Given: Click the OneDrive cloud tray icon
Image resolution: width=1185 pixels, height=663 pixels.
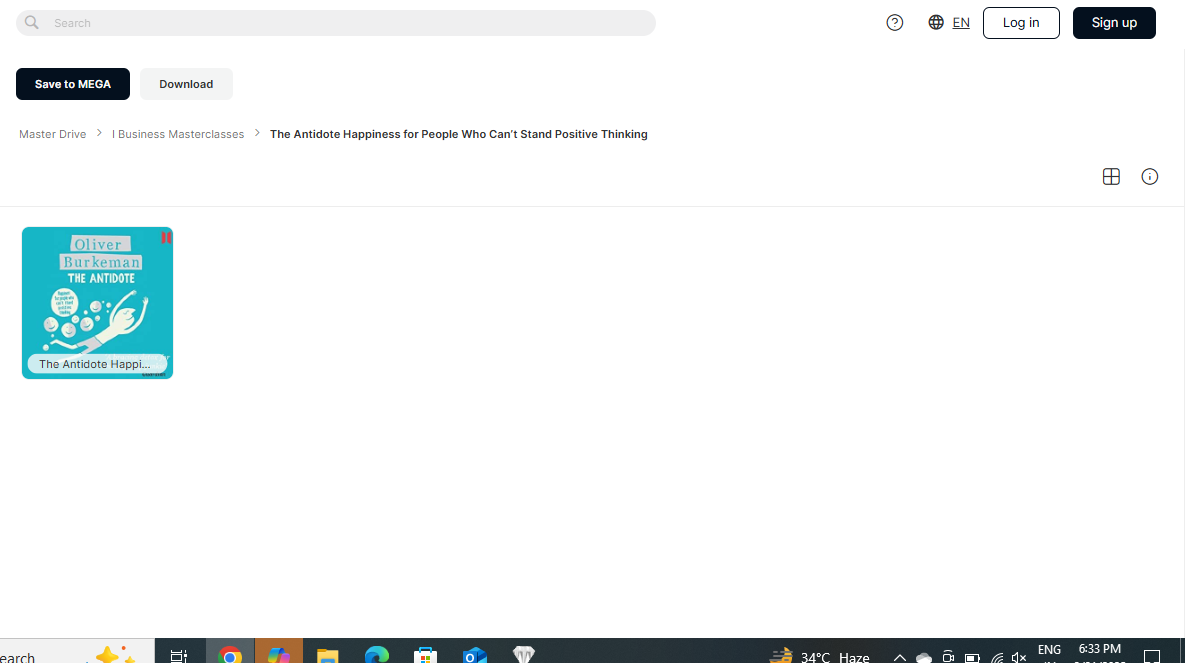Looking at the screenshot, I should (x=924, y=657).
